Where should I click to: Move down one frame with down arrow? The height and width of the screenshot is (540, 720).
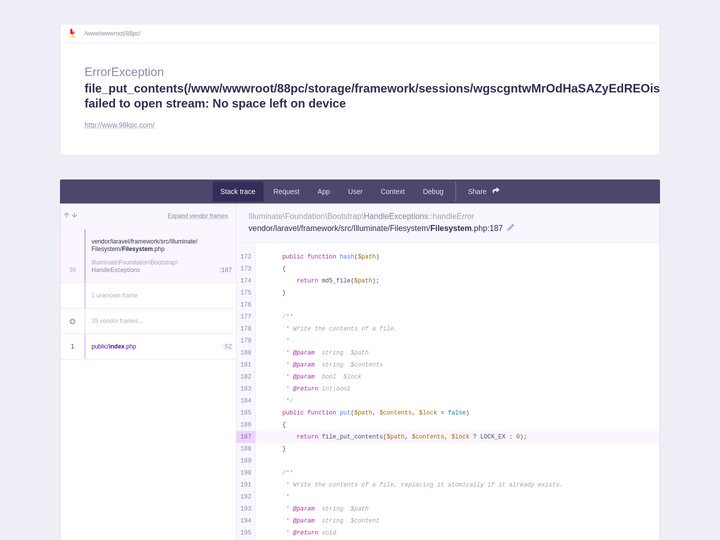74,215
